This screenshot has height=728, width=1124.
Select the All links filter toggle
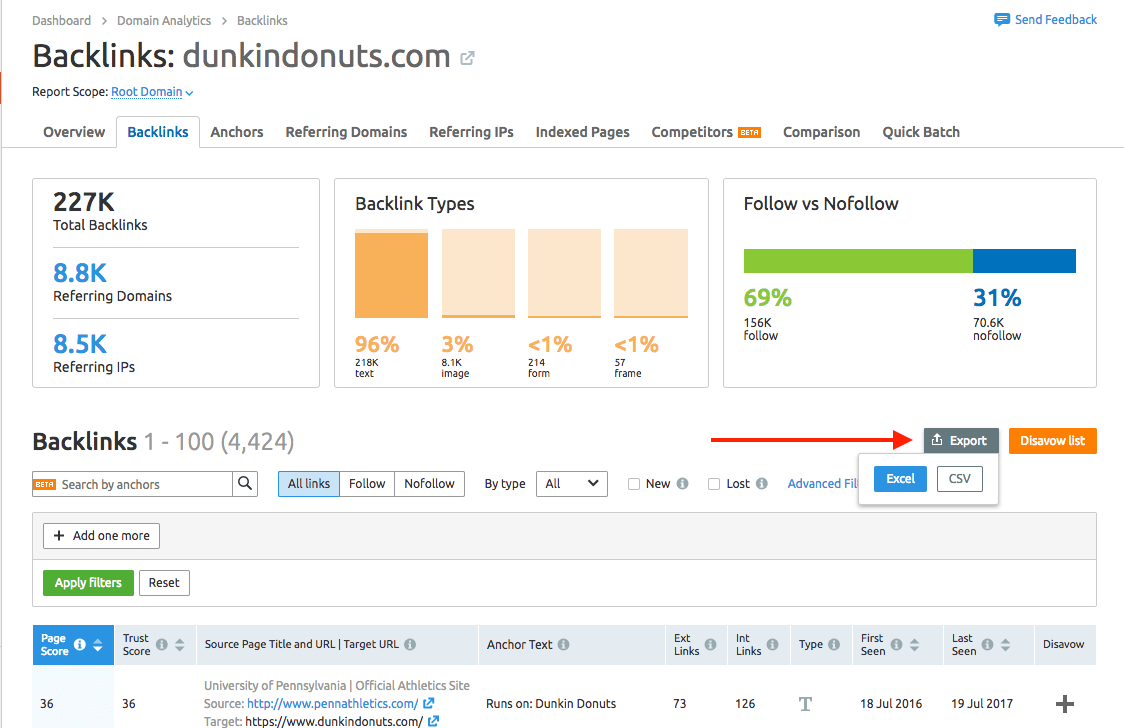click(x=309, y=484)
